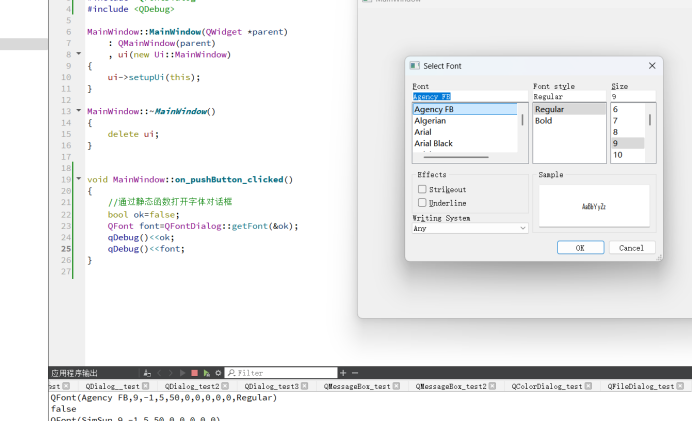
Task: Click the font list horizontal scrollbar
Action: [x=456, y=157]
